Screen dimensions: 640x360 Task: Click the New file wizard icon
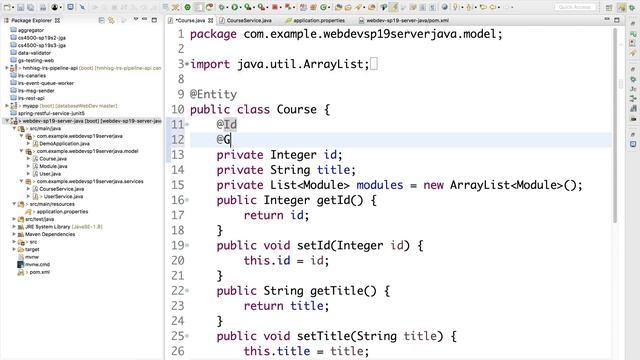pos(7,7)
